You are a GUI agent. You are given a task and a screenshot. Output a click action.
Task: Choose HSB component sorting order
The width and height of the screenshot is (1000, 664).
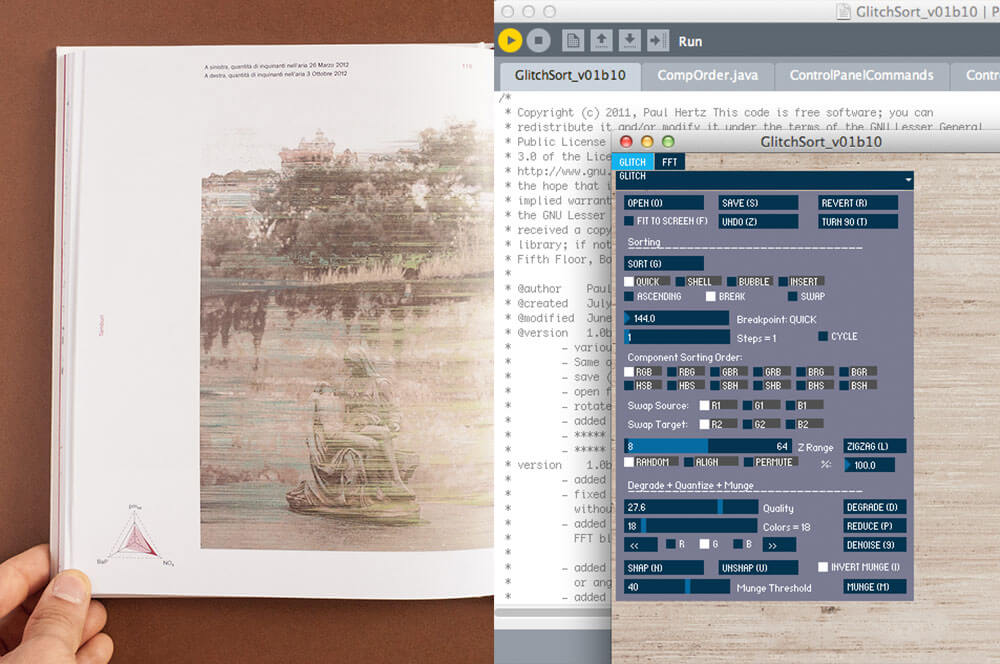629,386
